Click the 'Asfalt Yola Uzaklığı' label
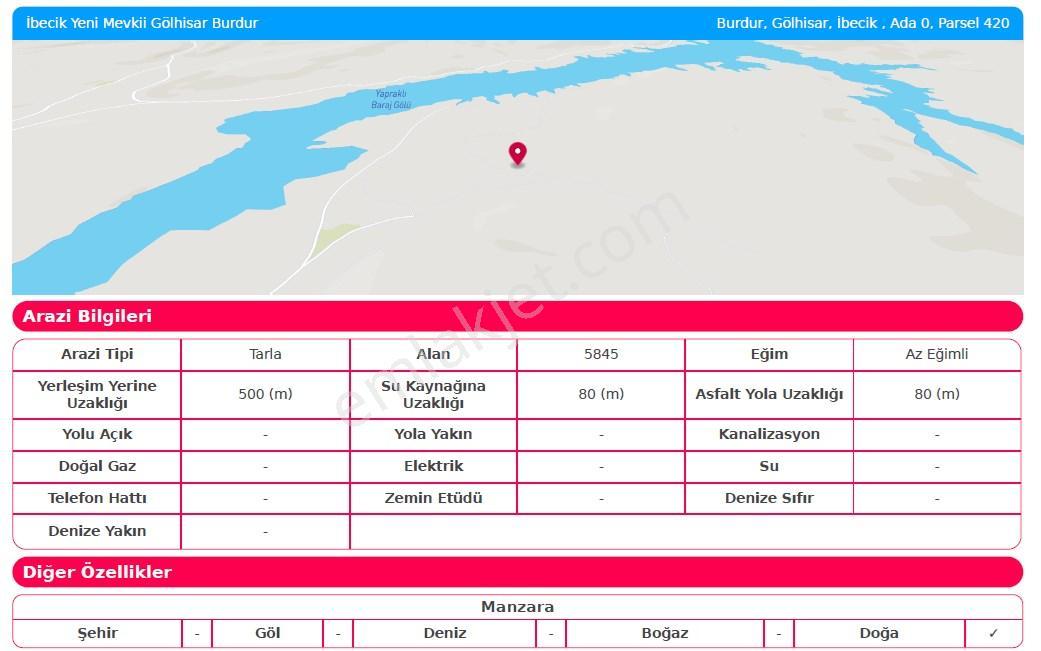The height and width of the screenshot is (651, 1041). tap(769, 394)
